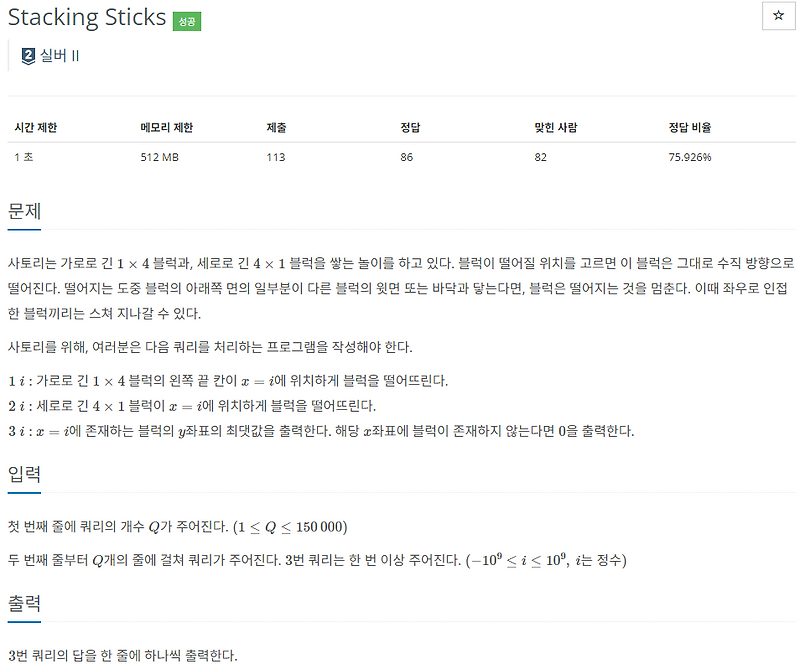The width and height of the screenshot is (800, 664).
Task: Click the 정답 비율 percentage 75.926%
Action: click(690, 157)
